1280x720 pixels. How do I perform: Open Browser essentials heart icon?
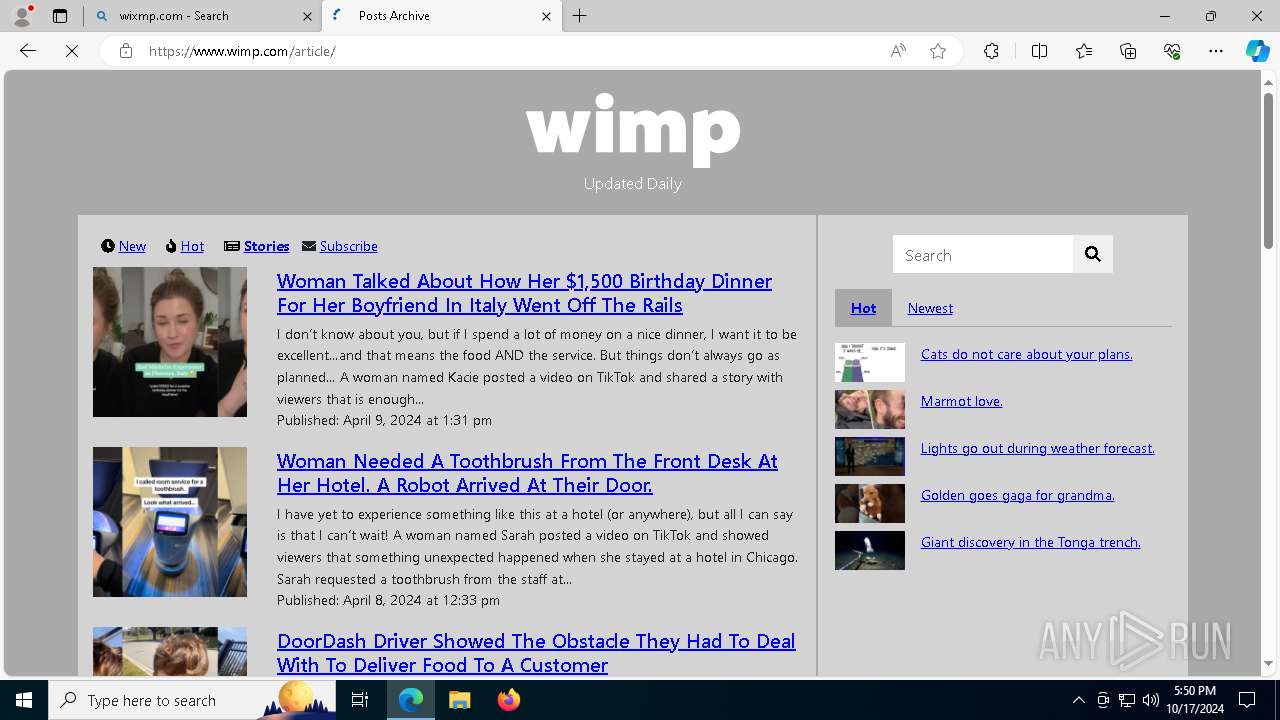pos(1172,51)
